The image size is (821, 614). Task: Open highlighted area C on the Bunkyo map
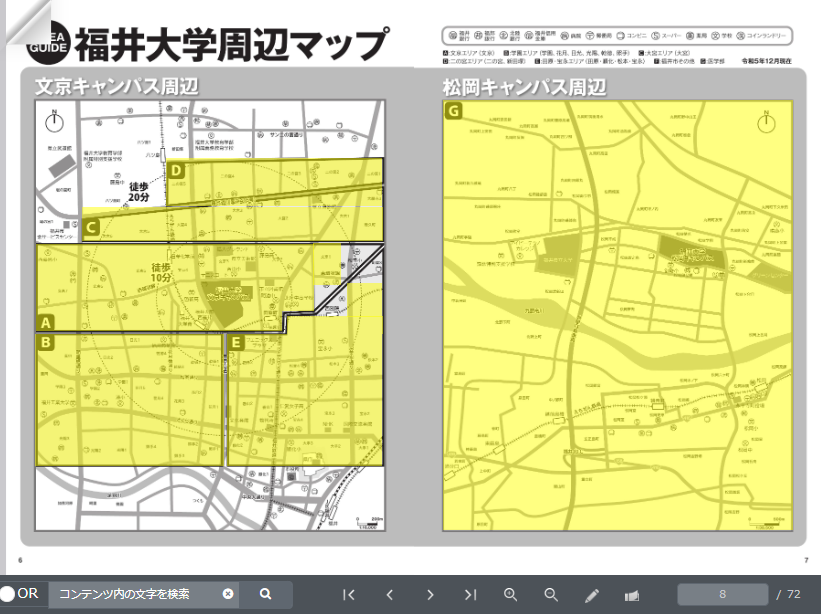click(x=233, y=224)
